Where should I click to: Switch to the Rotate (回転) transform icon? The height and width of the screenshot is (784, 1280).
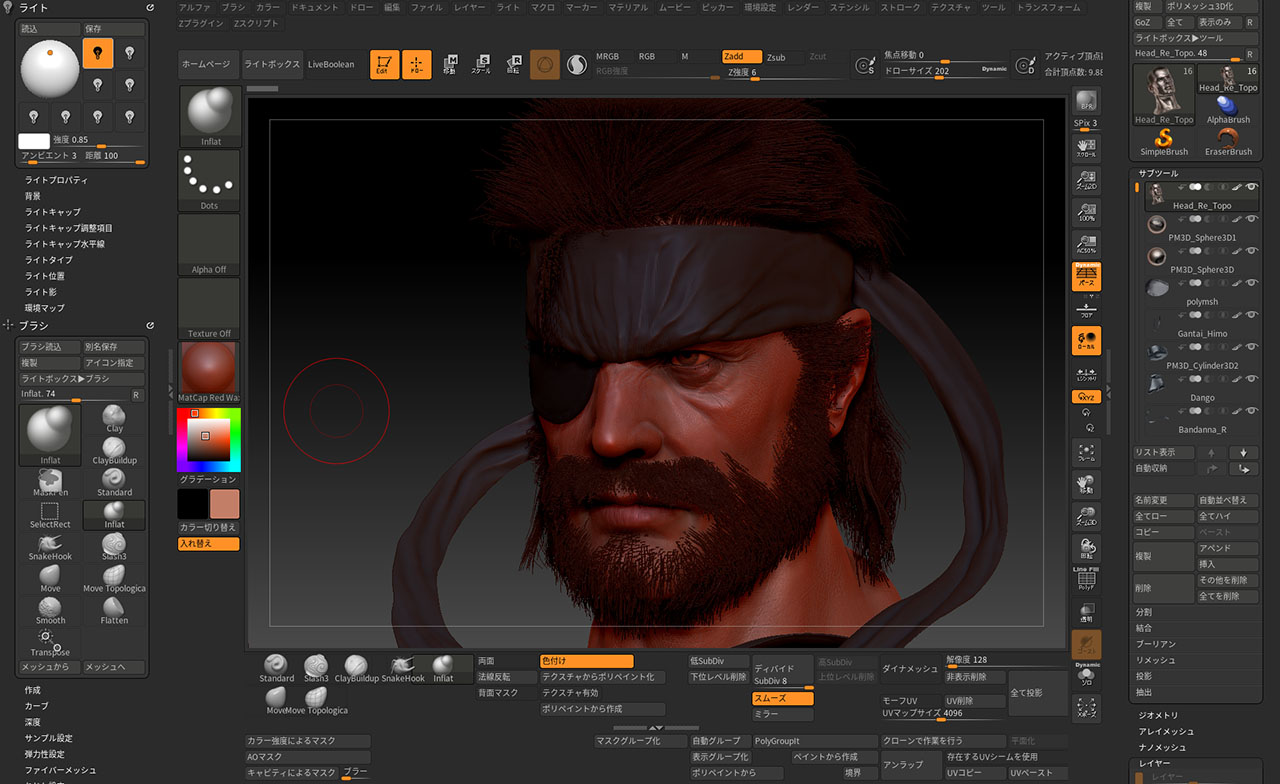[512, 64]
